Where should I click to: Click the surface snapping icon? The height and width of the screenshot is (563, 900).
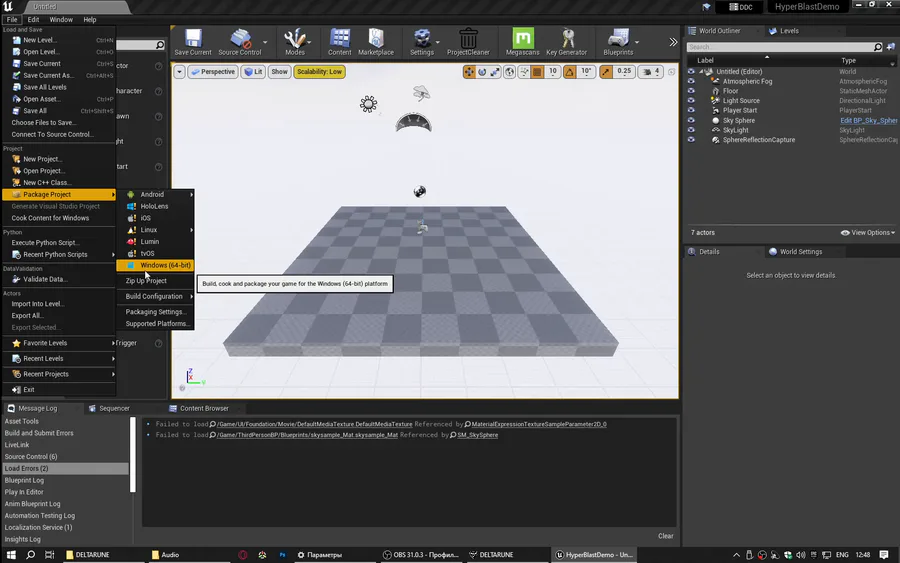click(523, 72)
